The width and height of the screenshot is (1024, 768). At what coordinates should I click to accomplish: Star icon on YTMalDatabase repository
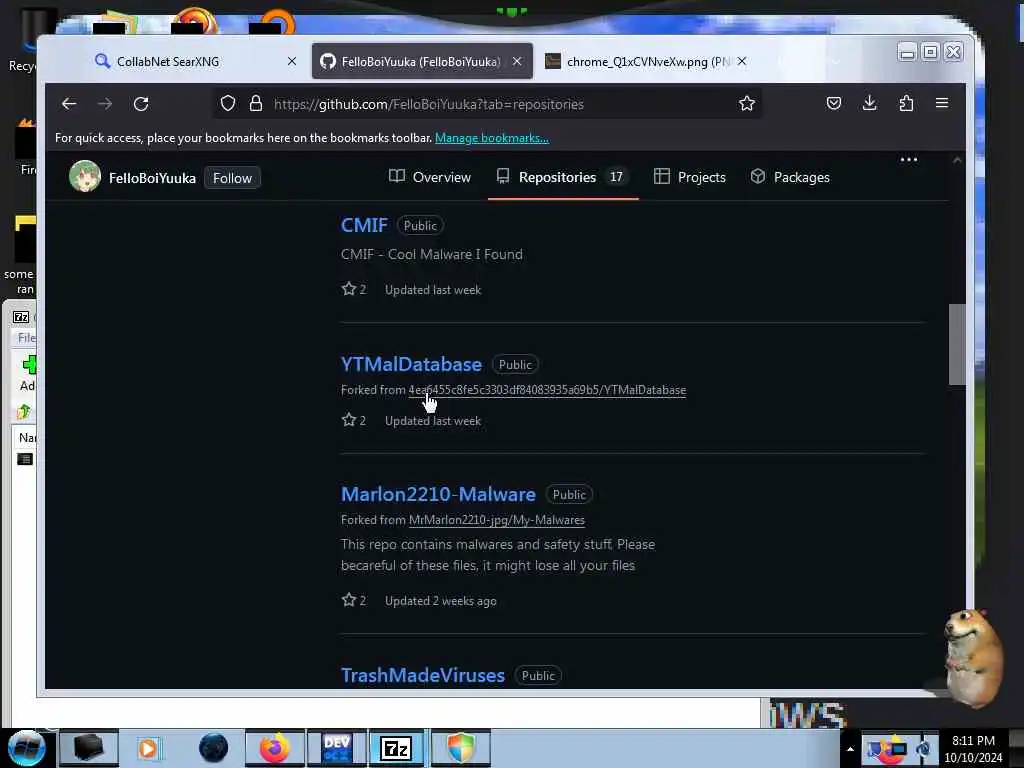tap(349, 420)
